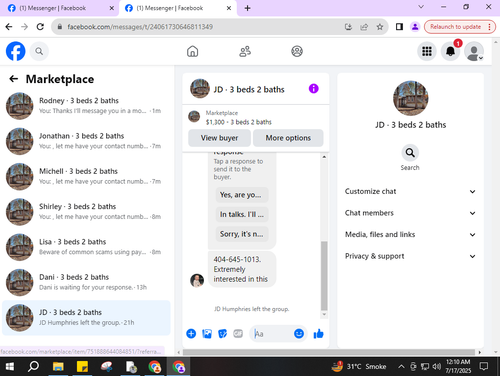Open the tab search chevron
Viewport: 500px width, 376px height.
point(421,7)
